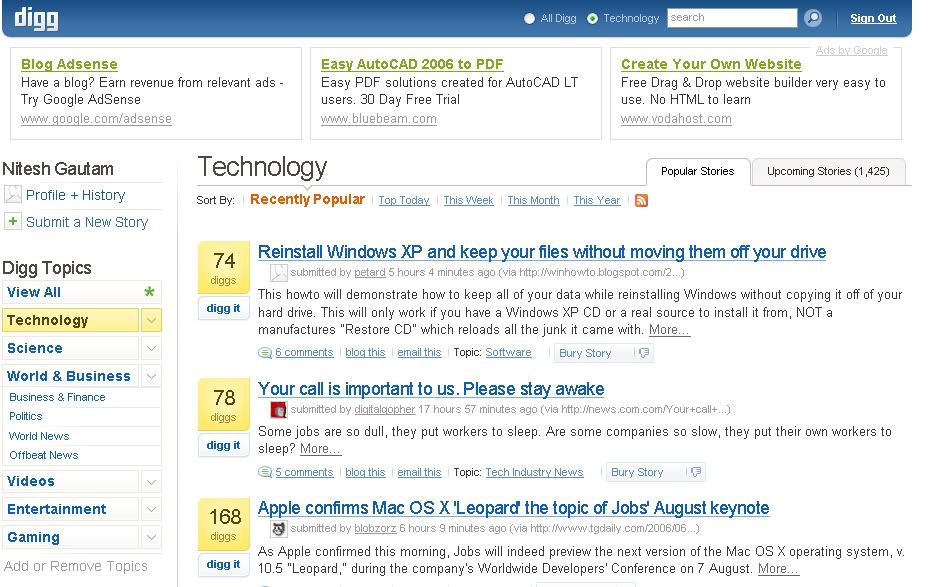
Task: Open the Offbeat News subtopic
Action: (x=44, y=455)
